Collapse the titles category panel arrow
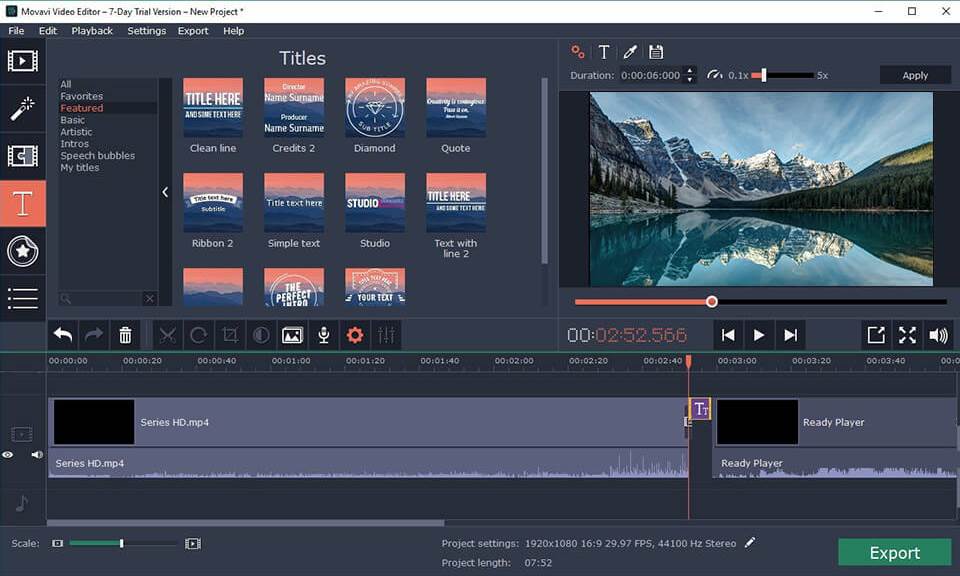This screenshot has height=576, width=960. tap(165, 192)
